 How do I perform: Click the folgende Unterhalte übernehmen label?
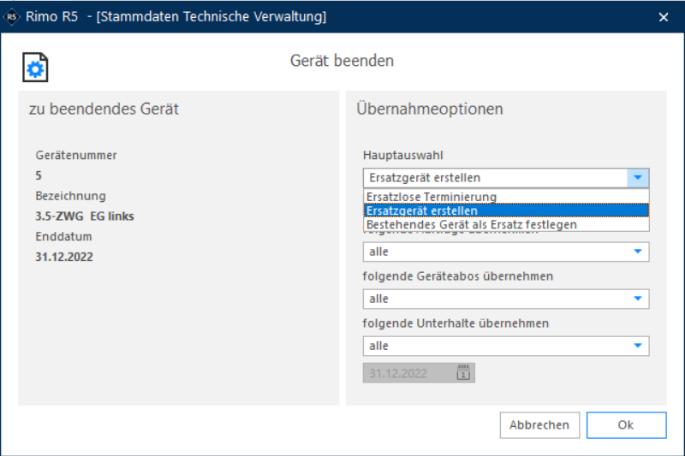point(456,323)
